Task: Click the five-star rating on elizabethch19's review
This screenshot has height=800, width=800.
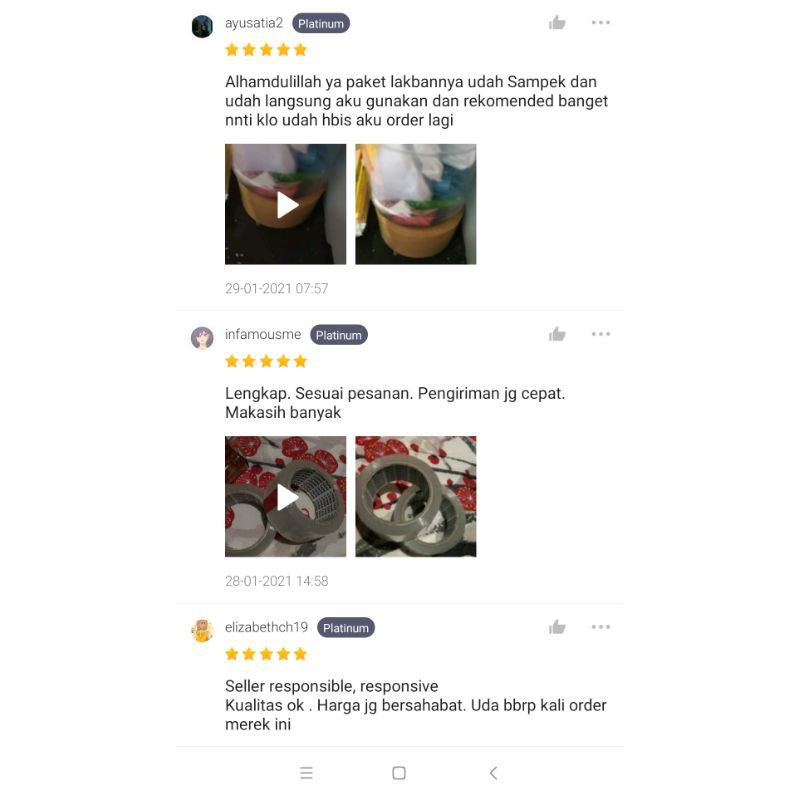Action: point(266,654)
